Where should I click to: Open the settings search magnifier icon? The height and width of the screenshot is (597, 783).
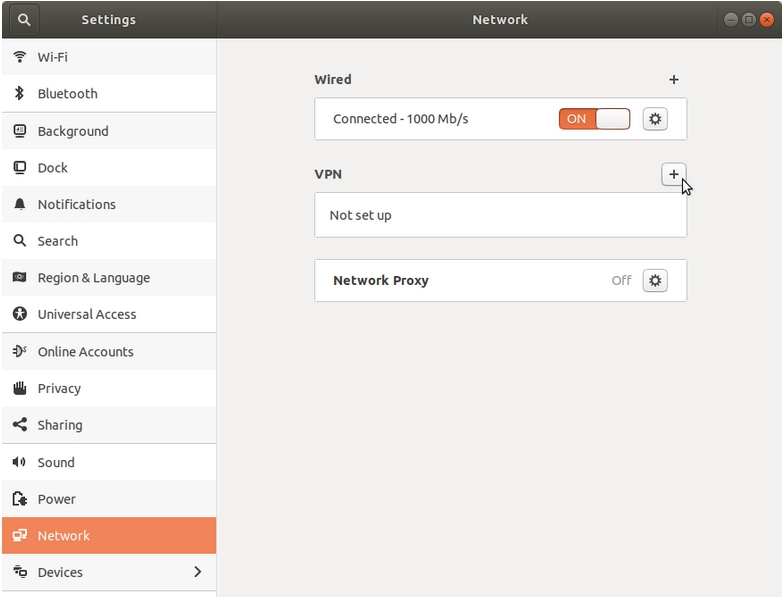pyautogui.click(x=23, y=19)
